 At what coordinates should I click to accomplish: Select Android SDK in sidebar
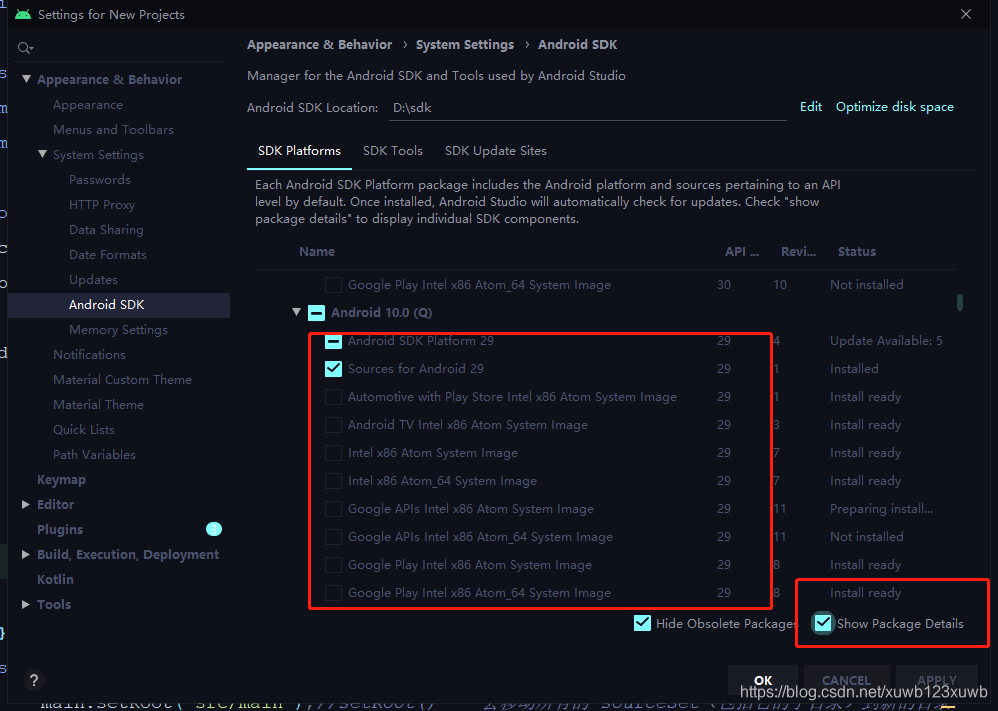119,305
